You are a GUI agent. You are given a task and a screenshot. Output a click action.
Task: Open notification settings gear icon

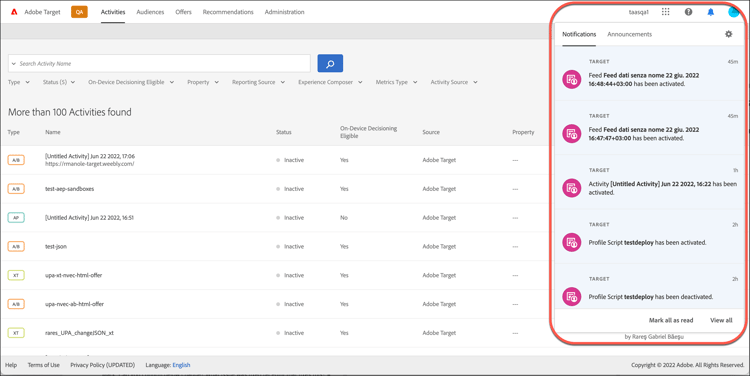click(728, 34)
